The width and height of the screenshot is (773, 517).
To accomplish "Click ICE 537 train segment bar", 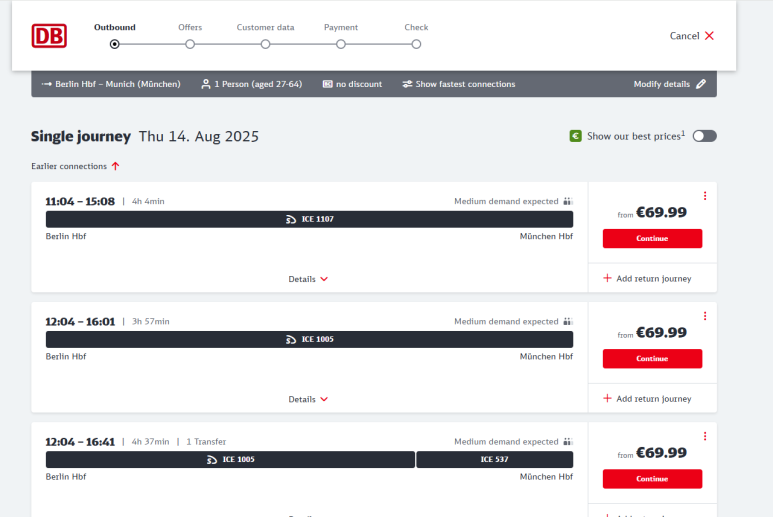I will pyautogui.click(x=494, y=459).
